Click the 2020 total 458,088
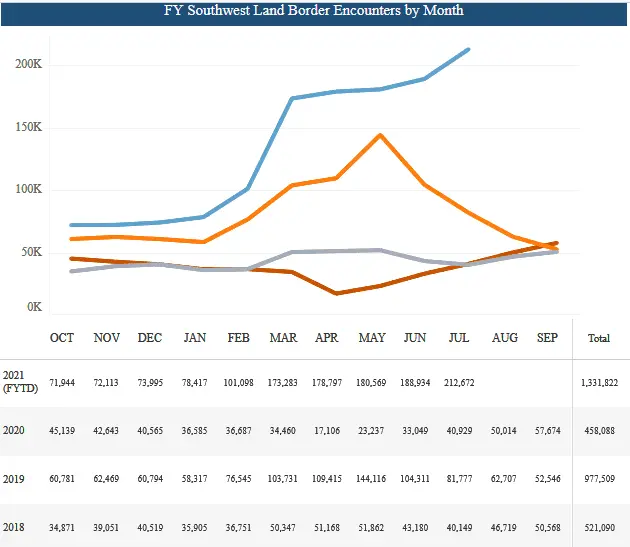Viewport: 630px width, 547px height. [x=599, y=431]
